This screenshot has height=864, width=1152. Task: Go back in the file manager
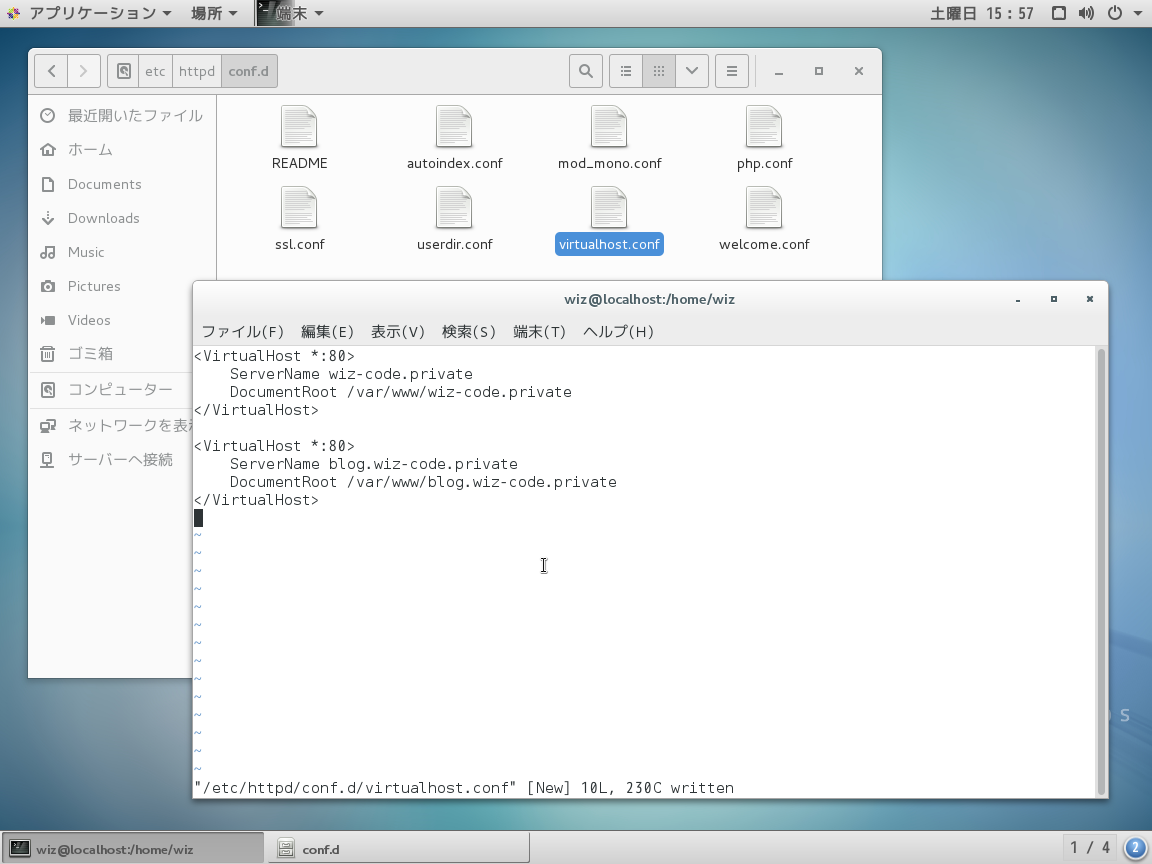(51, 71)
